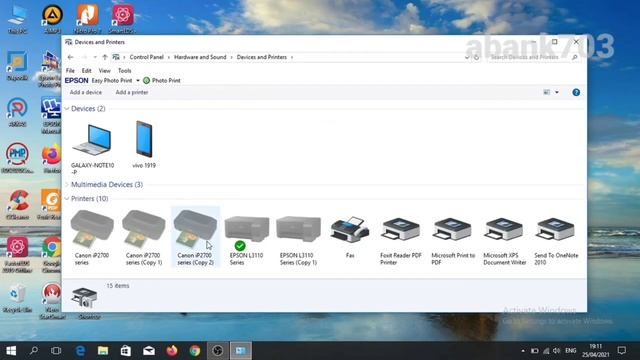Image resolution: width=640 pixels, height=360 pixels.
Task: Open the clock and date in taskbar
Action: point(596,351)
